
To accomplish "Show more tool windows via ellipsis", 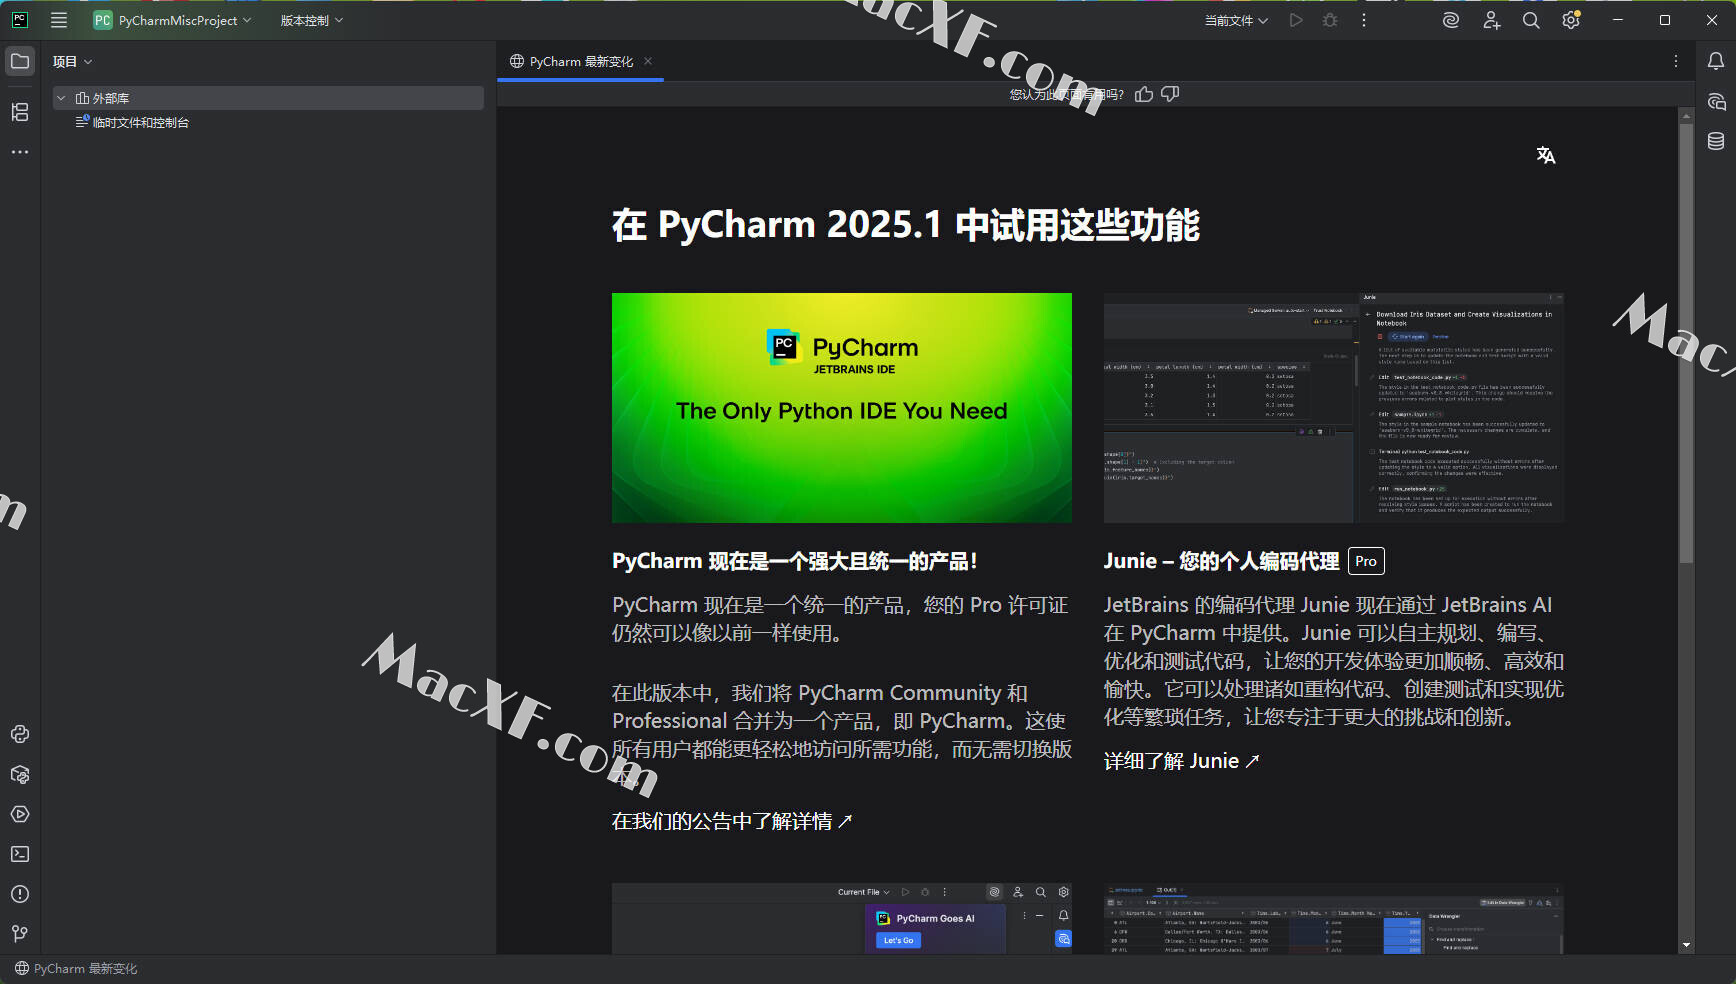I will click(20, 152).
